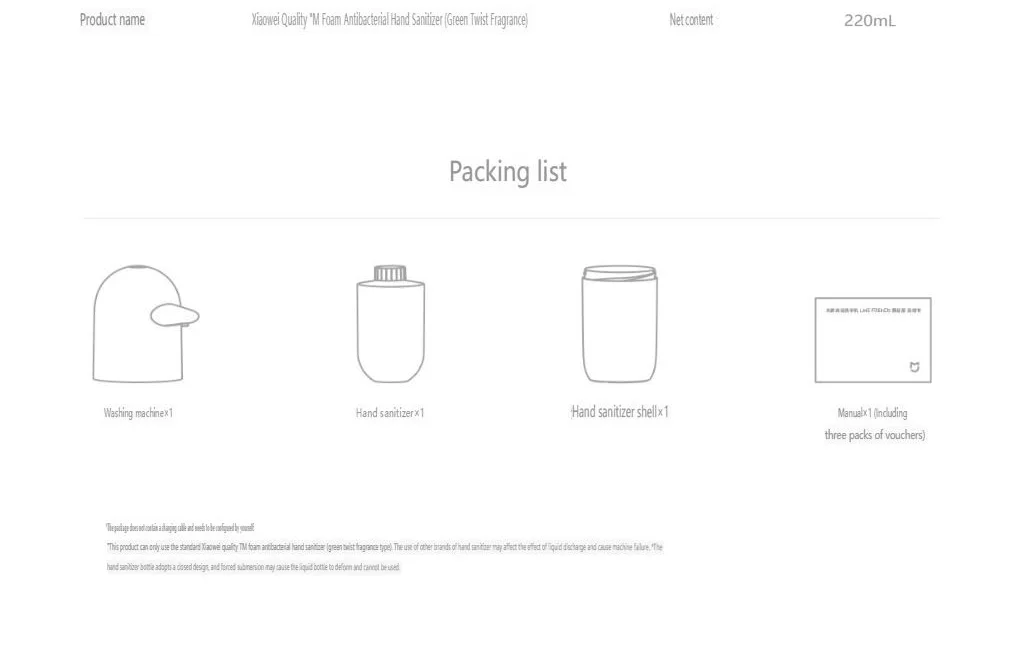Click the '220mL' value

(870, 21)
